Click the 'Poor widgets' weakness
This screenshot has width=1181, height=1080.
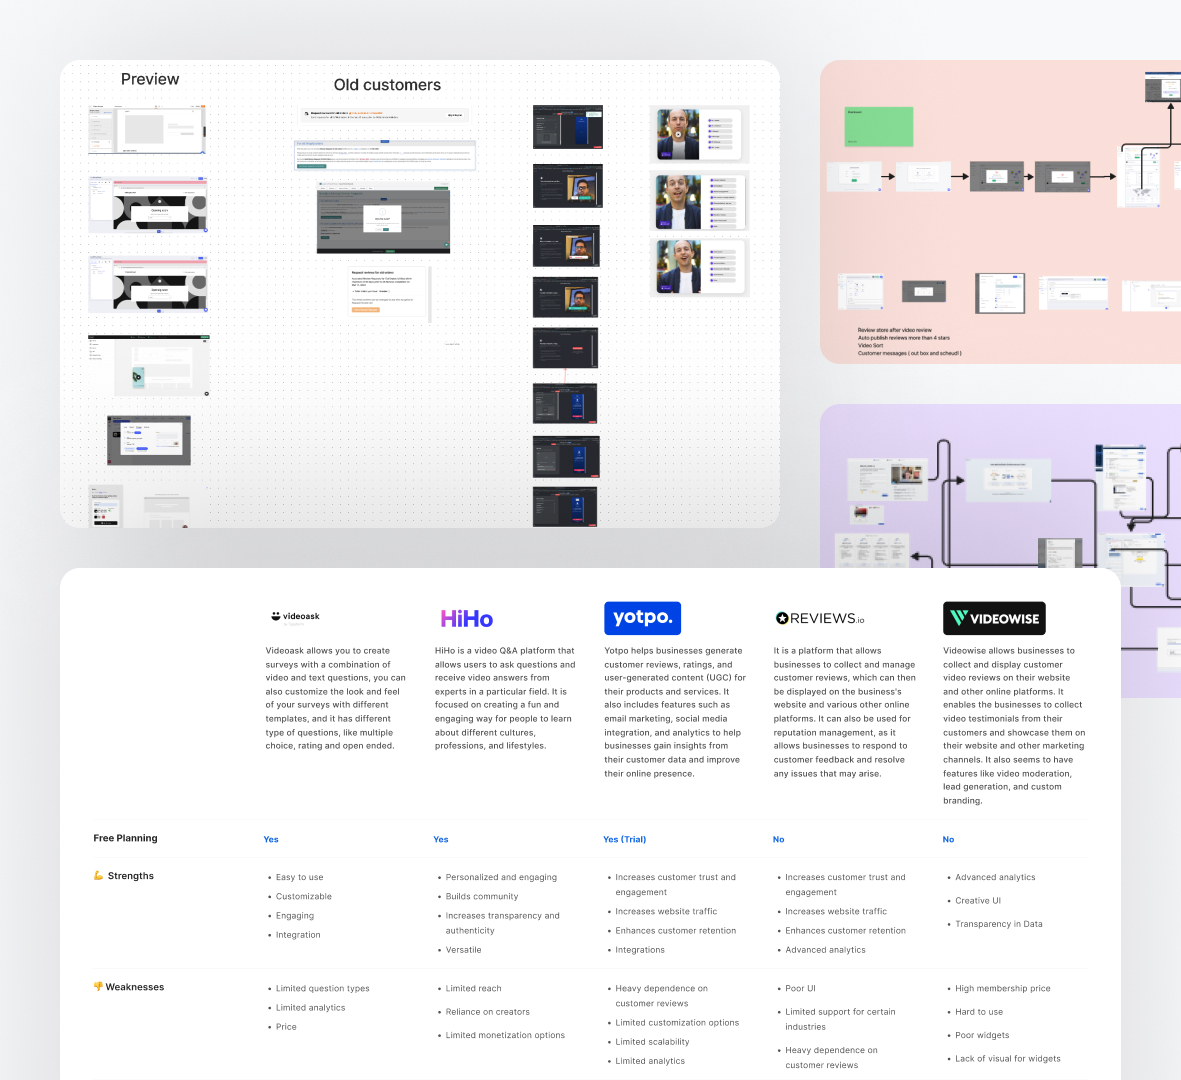pyautogui.click(x=981, y=1036)
